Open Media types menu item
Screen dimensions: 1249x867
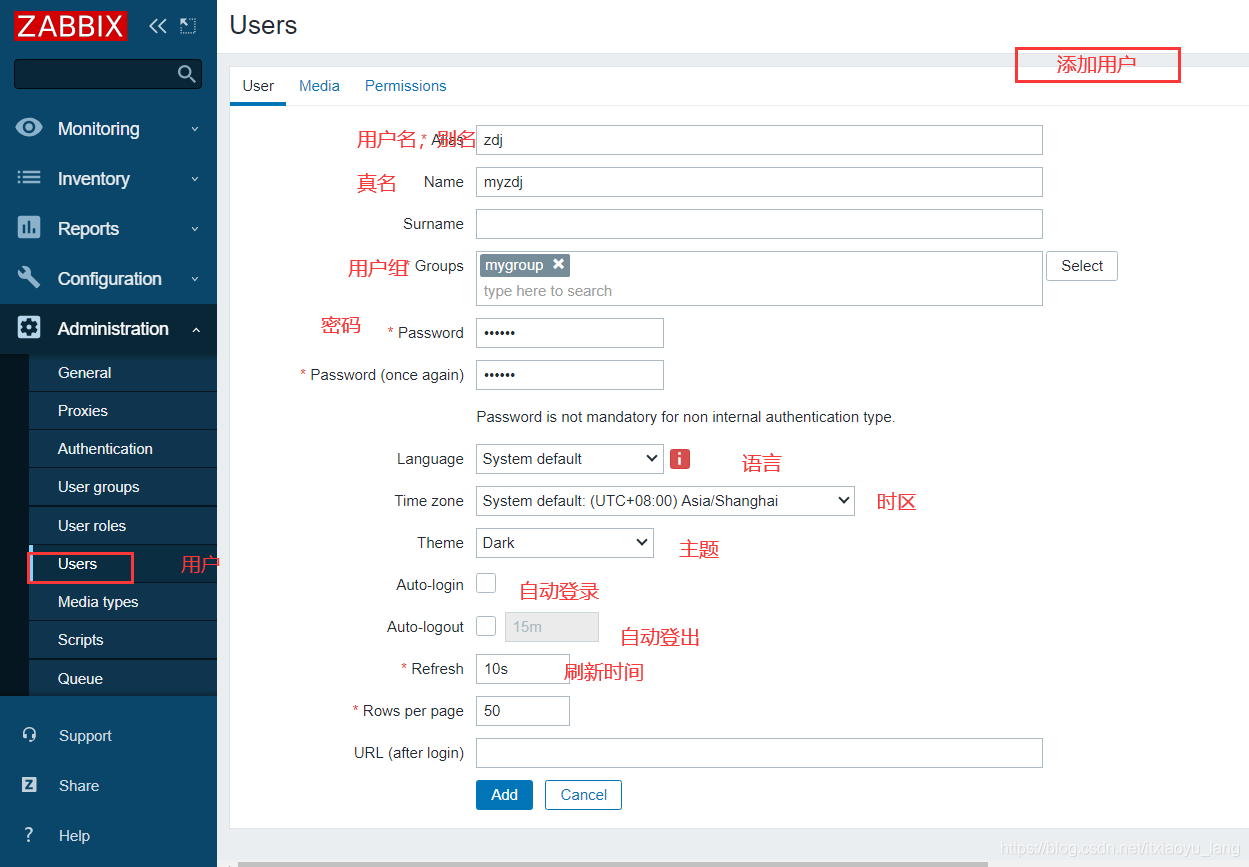[123, 602]
